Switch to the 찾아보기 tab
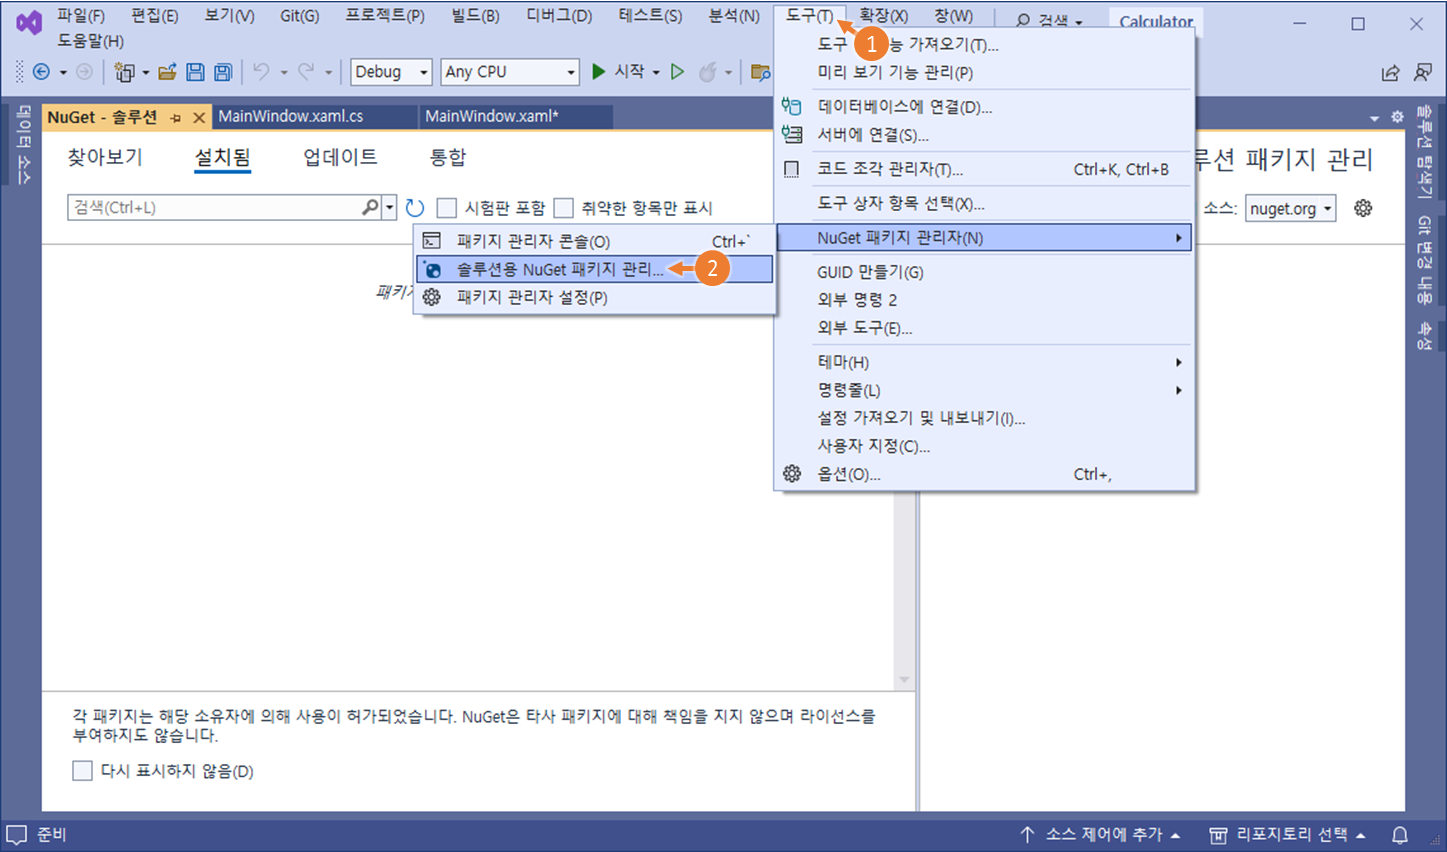The height and width of the screenshot is (852, 1447). 105,157
